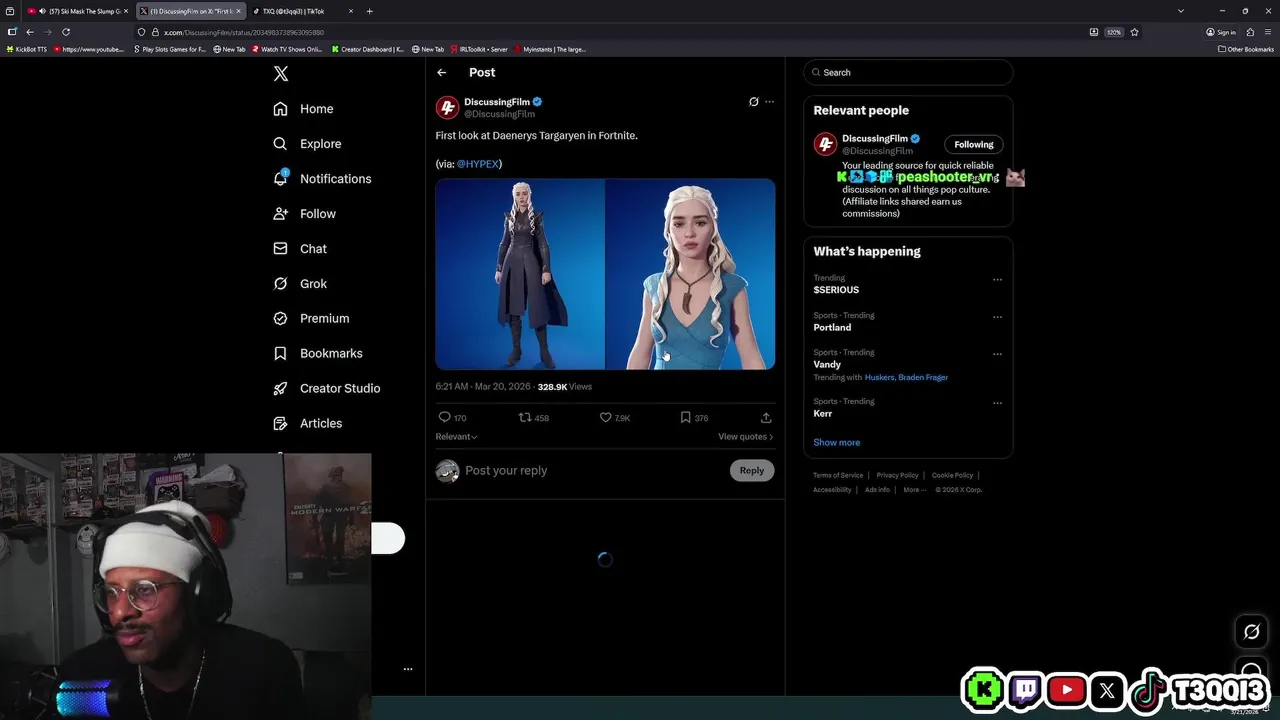Click the browser back button

[x=30, y=32]
